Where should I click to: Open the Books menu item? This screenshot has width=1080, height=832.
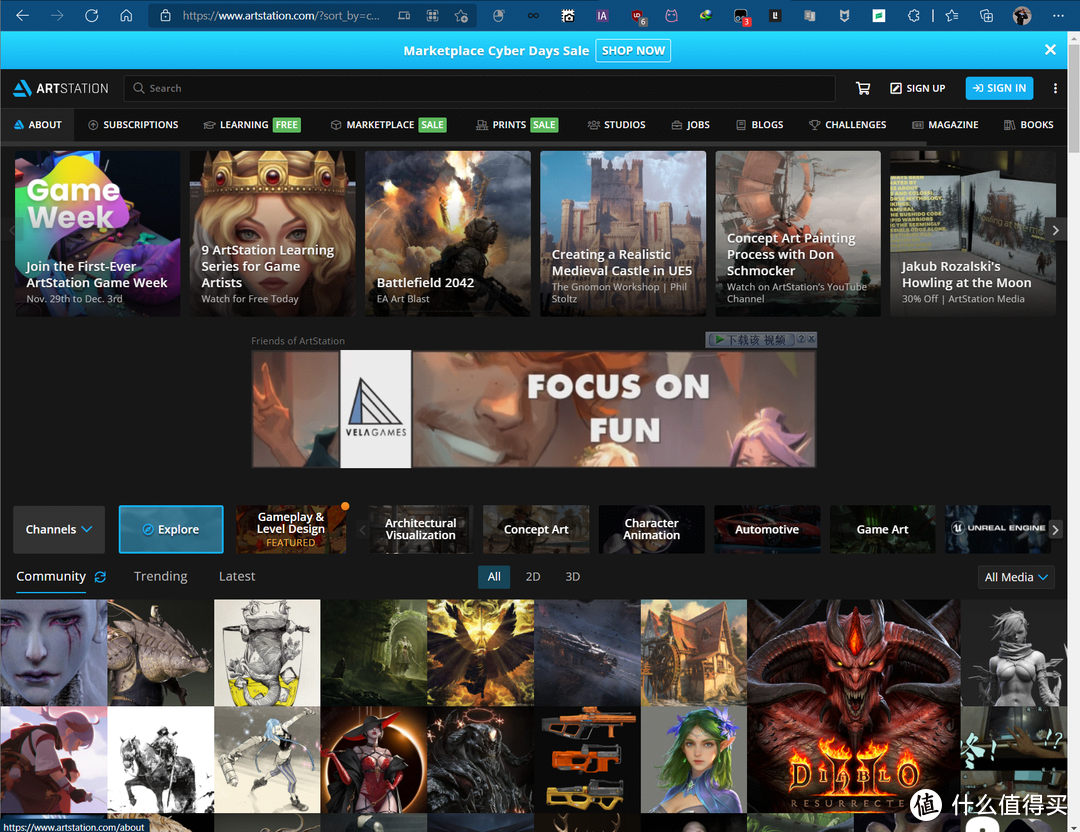pos(1028,125)
